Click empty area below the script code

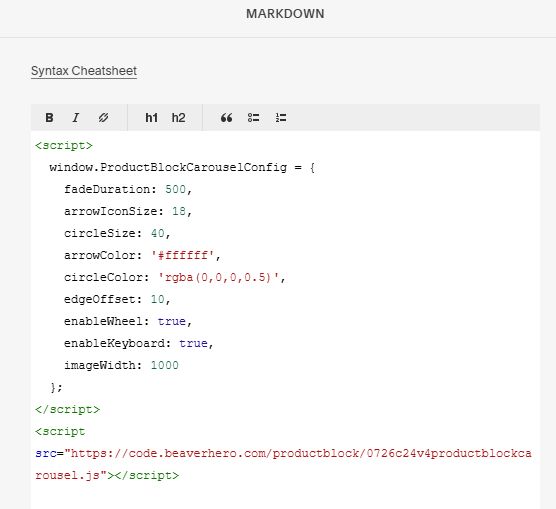click(x=285, y=497)
